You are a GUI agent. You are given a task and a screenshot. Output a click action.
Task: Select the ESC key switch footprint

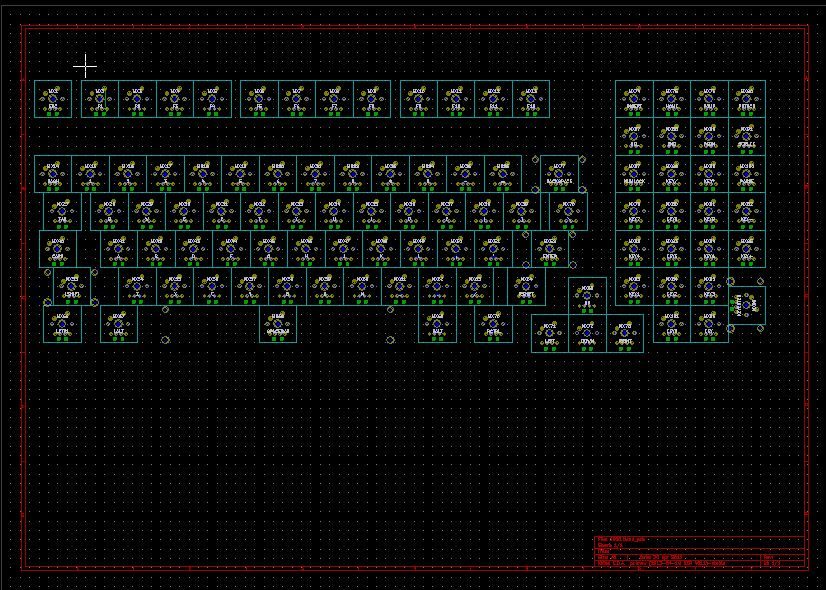tap(53, 99)
